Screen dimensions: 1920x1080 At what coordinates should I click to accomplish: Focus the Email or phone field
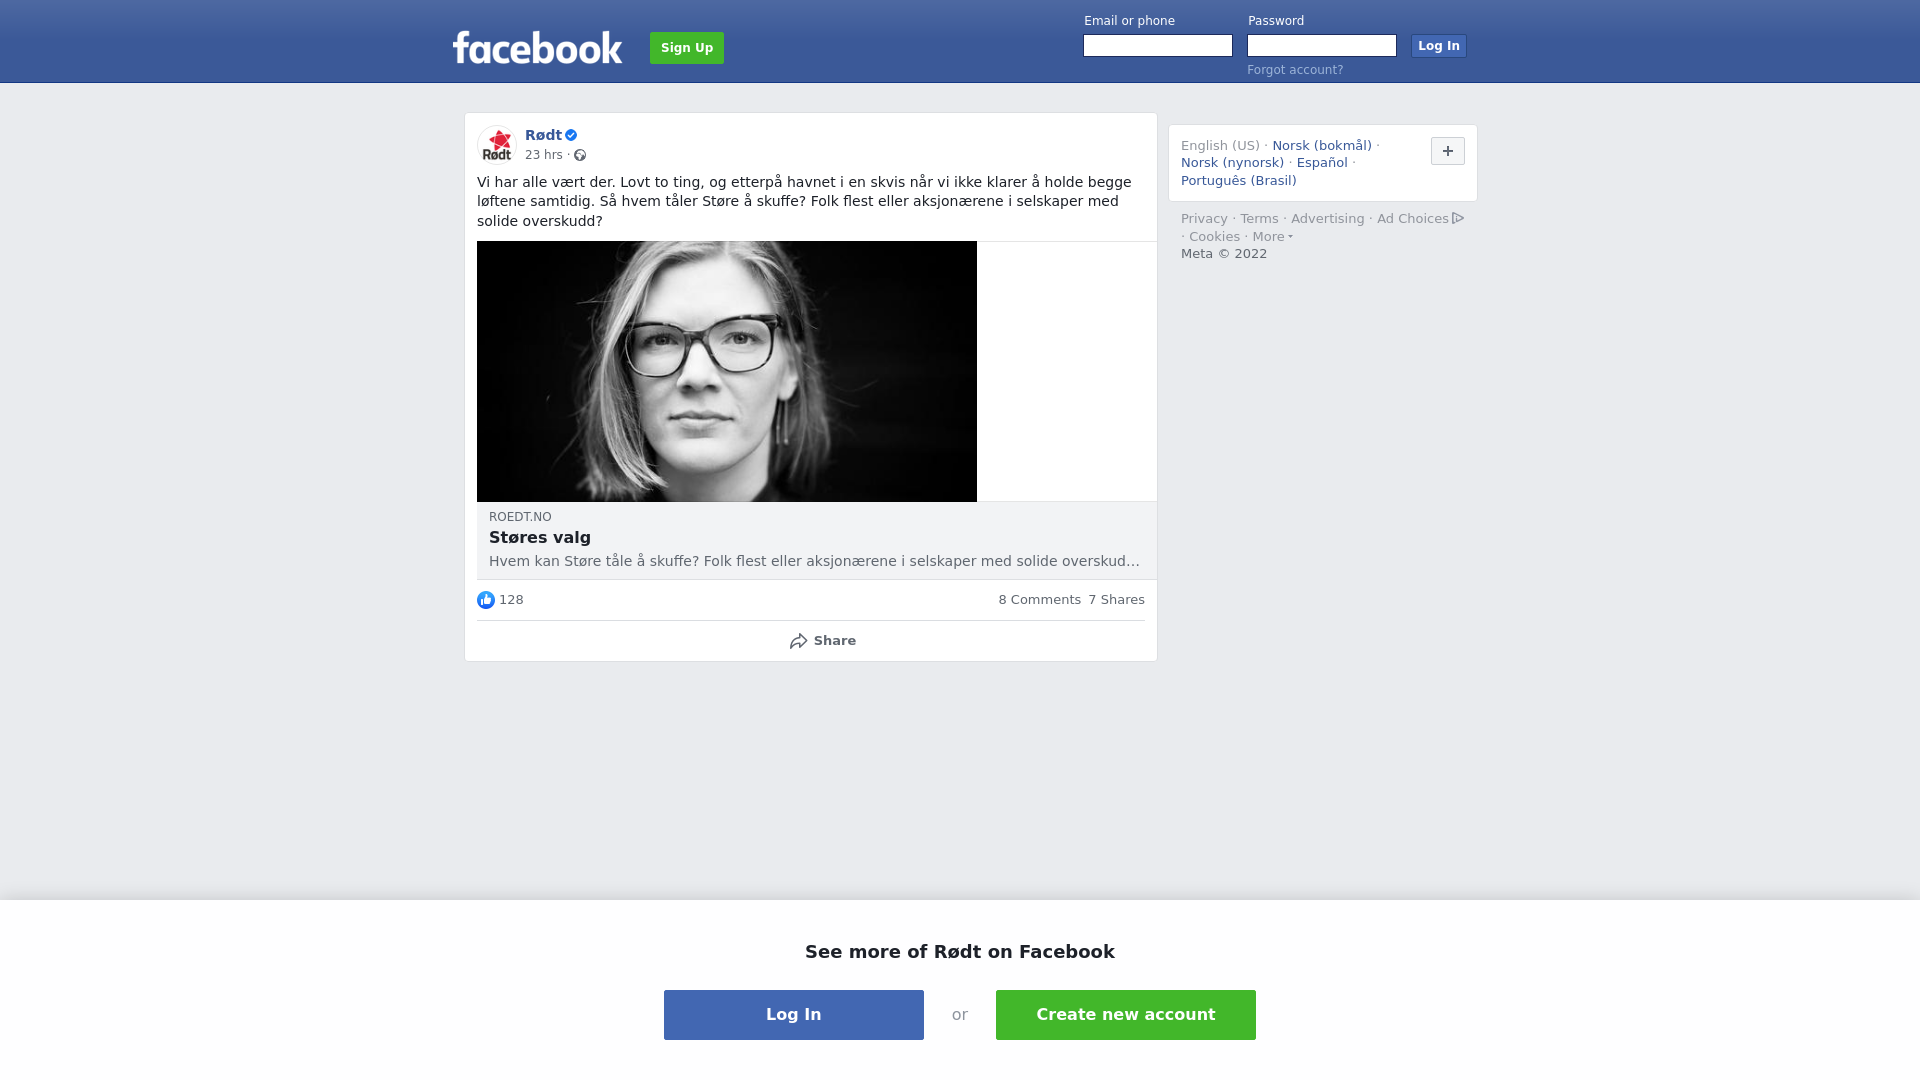[x=1158, y=46]
